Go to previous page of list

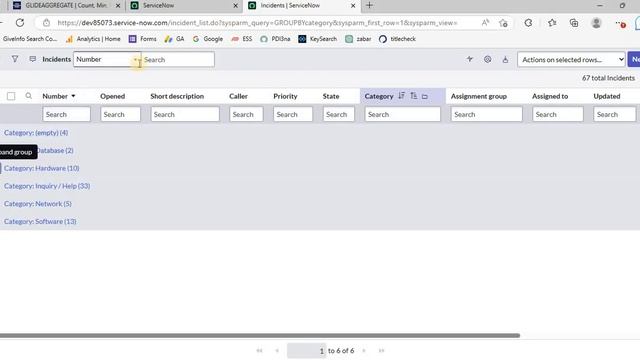click(x=277, y=351)
